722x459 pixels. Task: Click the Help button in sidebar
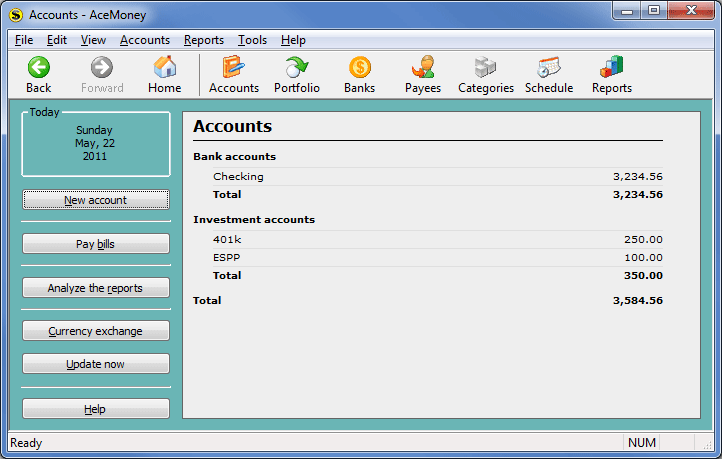[96, 409]
